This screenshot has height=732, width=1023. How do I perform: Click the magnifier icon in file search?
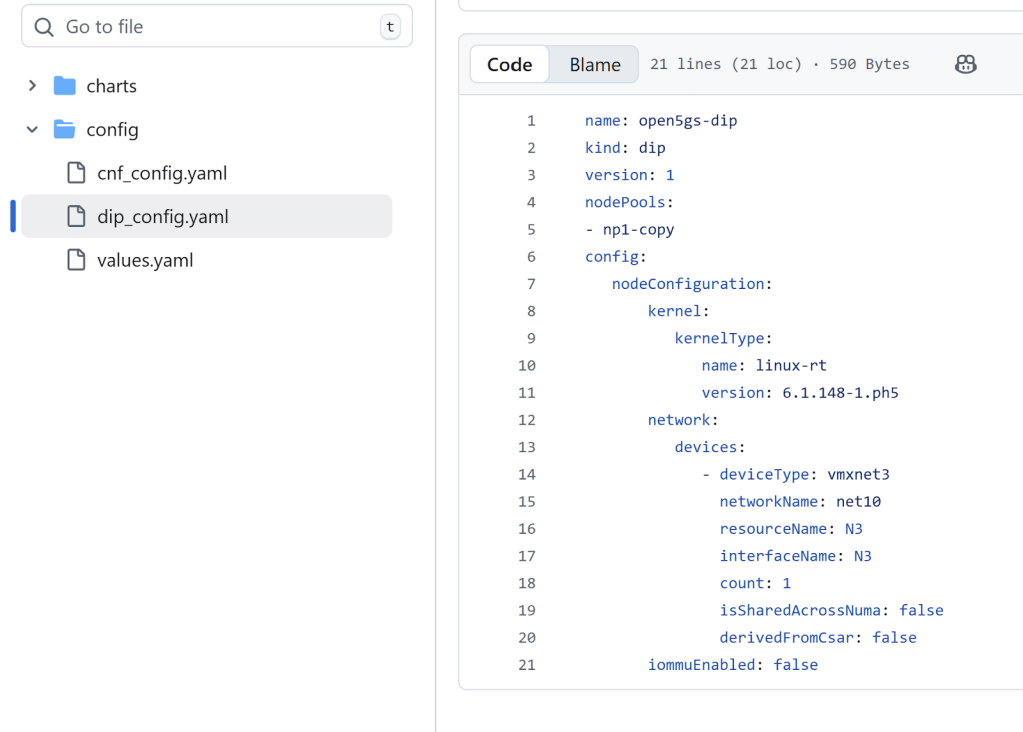coord(44,27)
